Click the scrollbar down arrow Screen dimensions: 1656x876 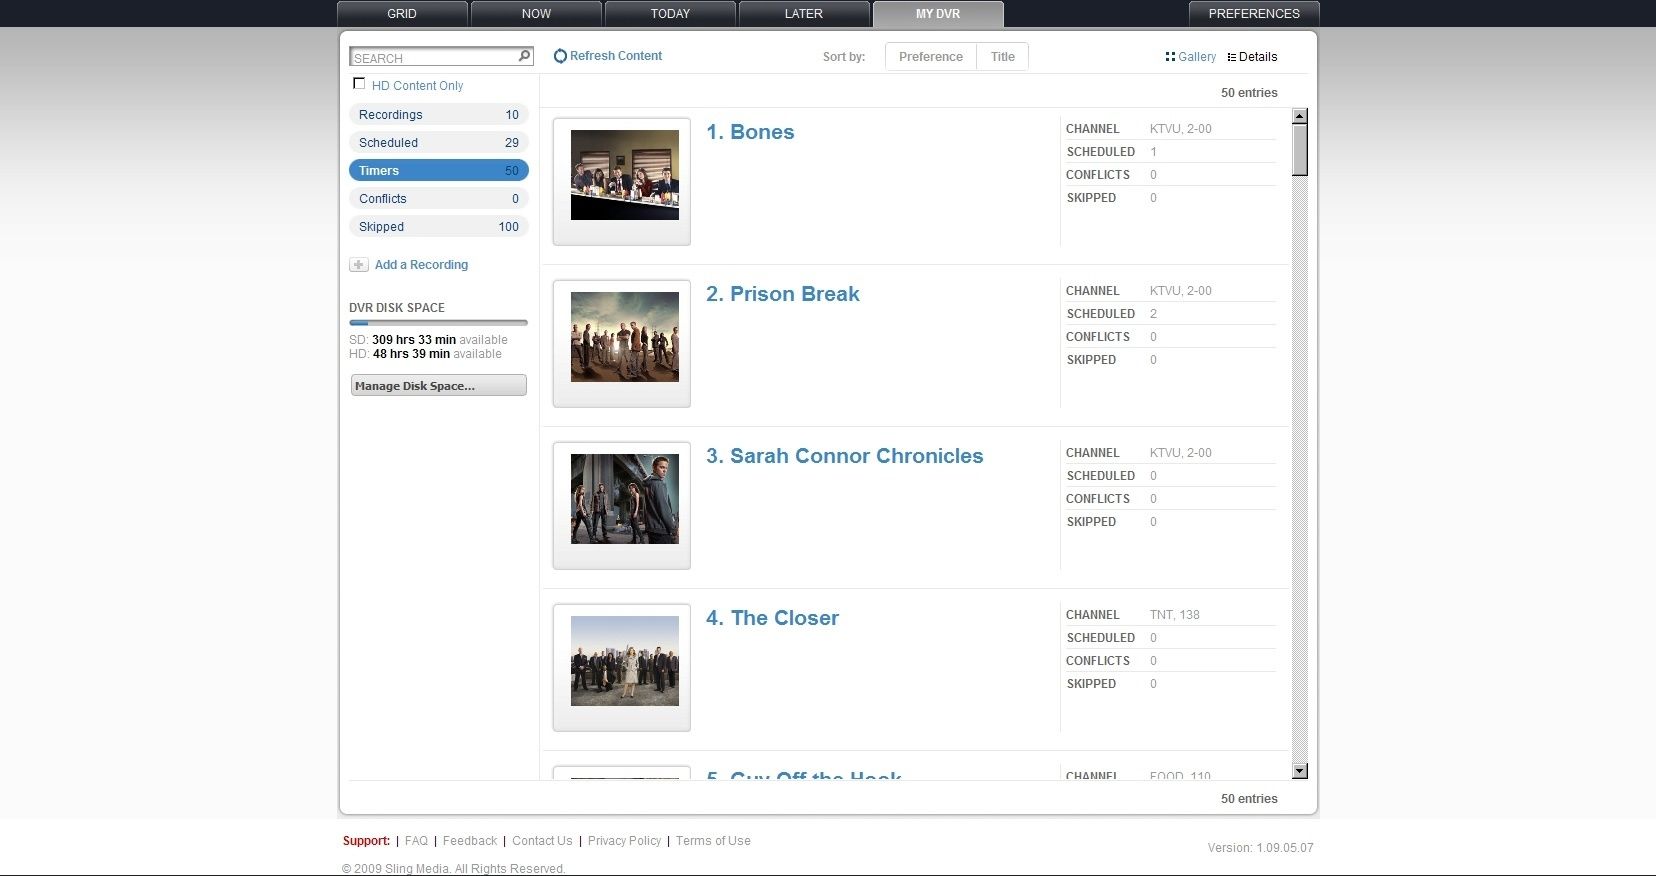tap(1300, 771)
